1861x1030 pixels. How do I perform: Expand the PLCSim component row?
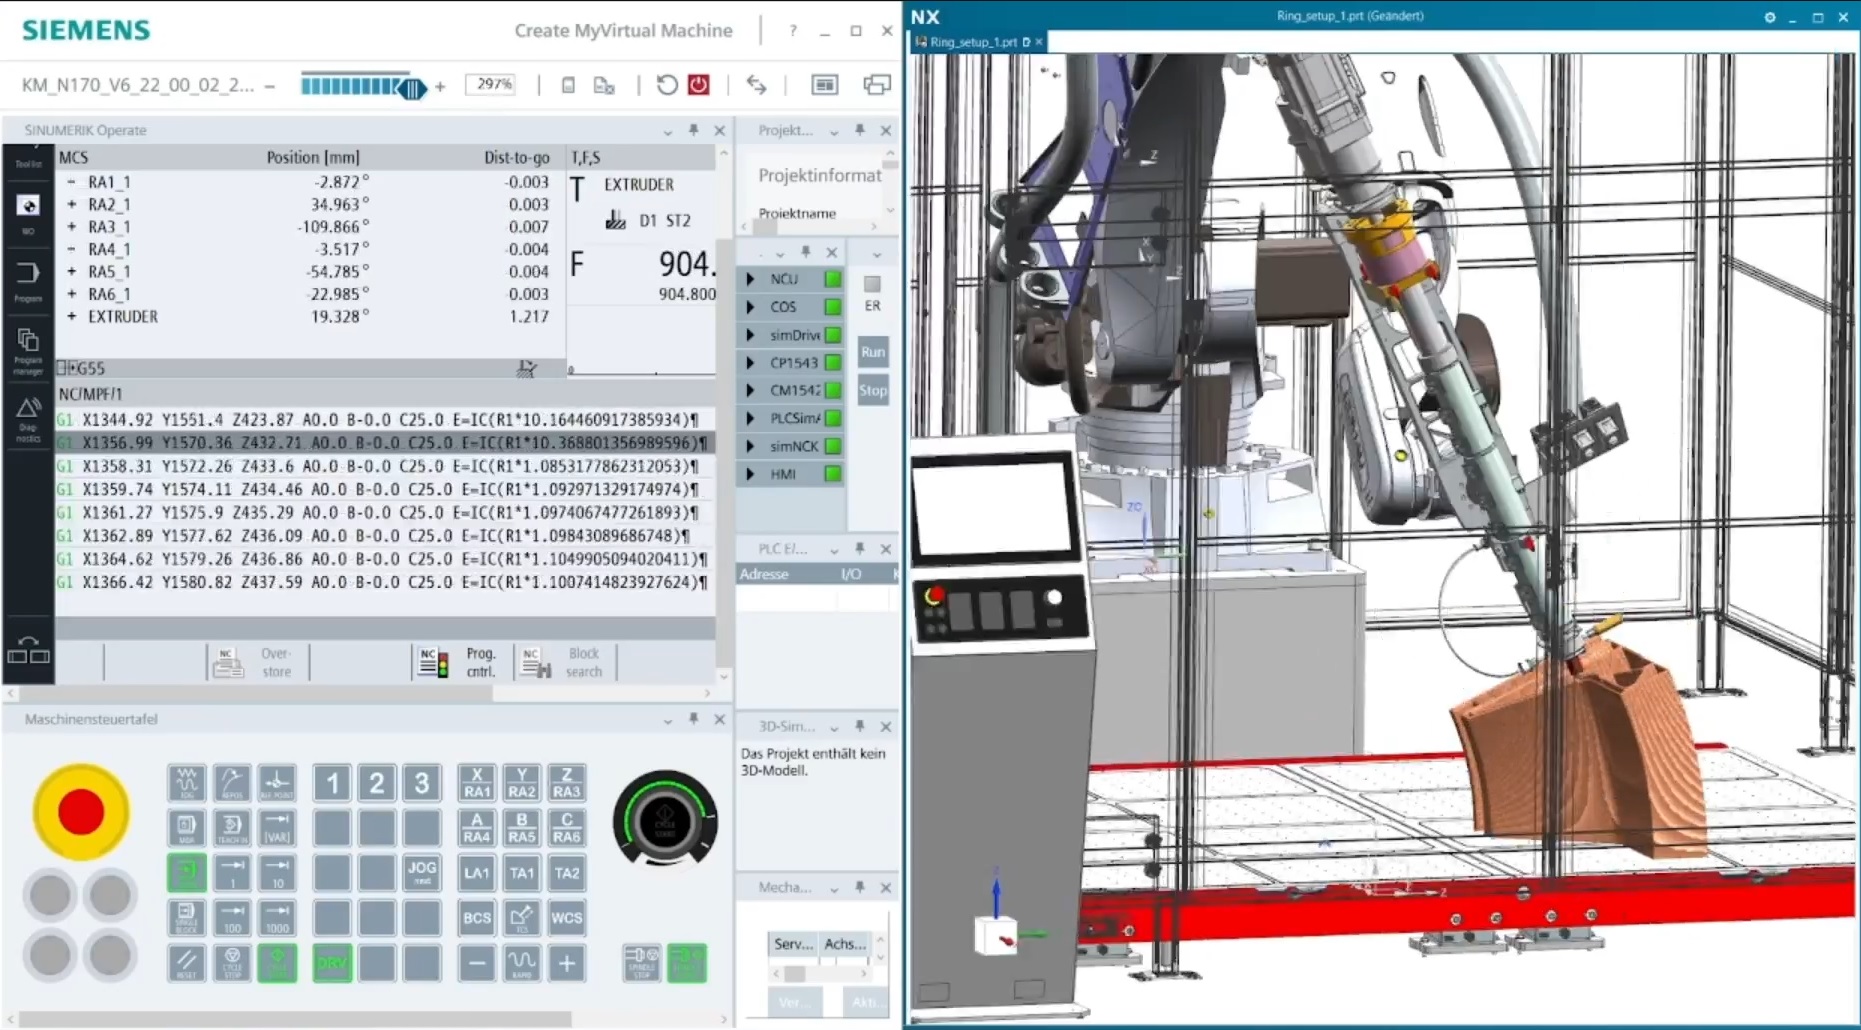point(751,418)
